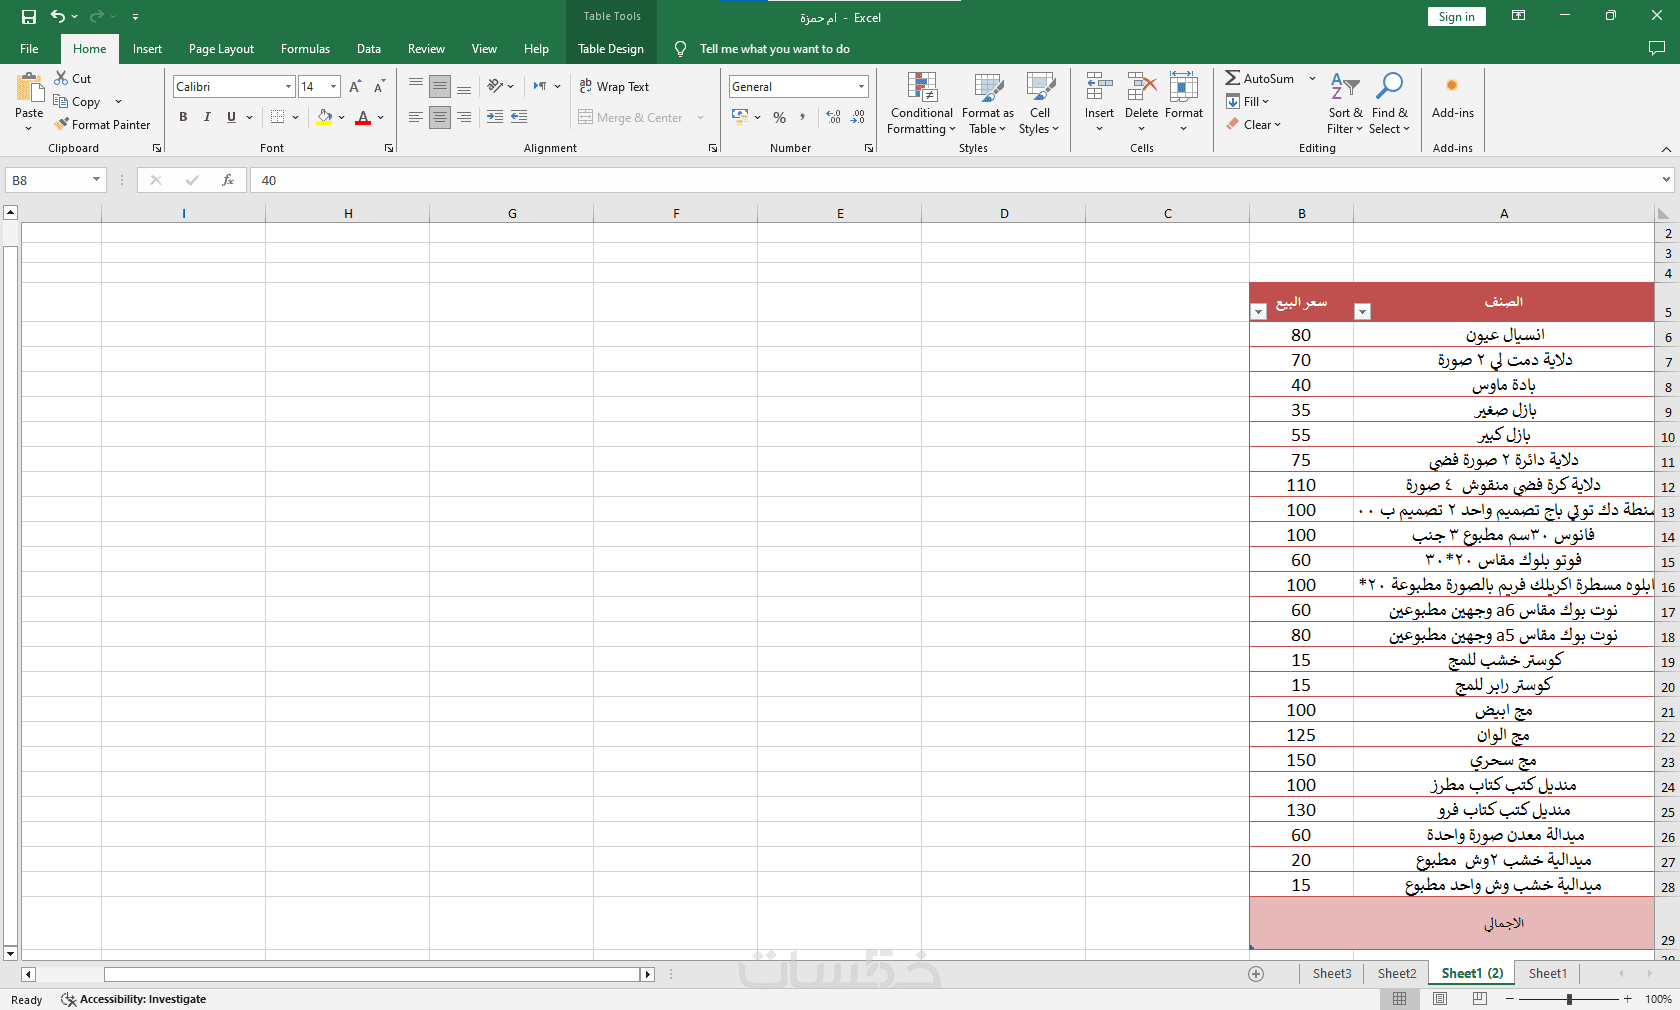Toggle Italic formatting
The image size is (1680, 1010).
(x=207, y=117)
